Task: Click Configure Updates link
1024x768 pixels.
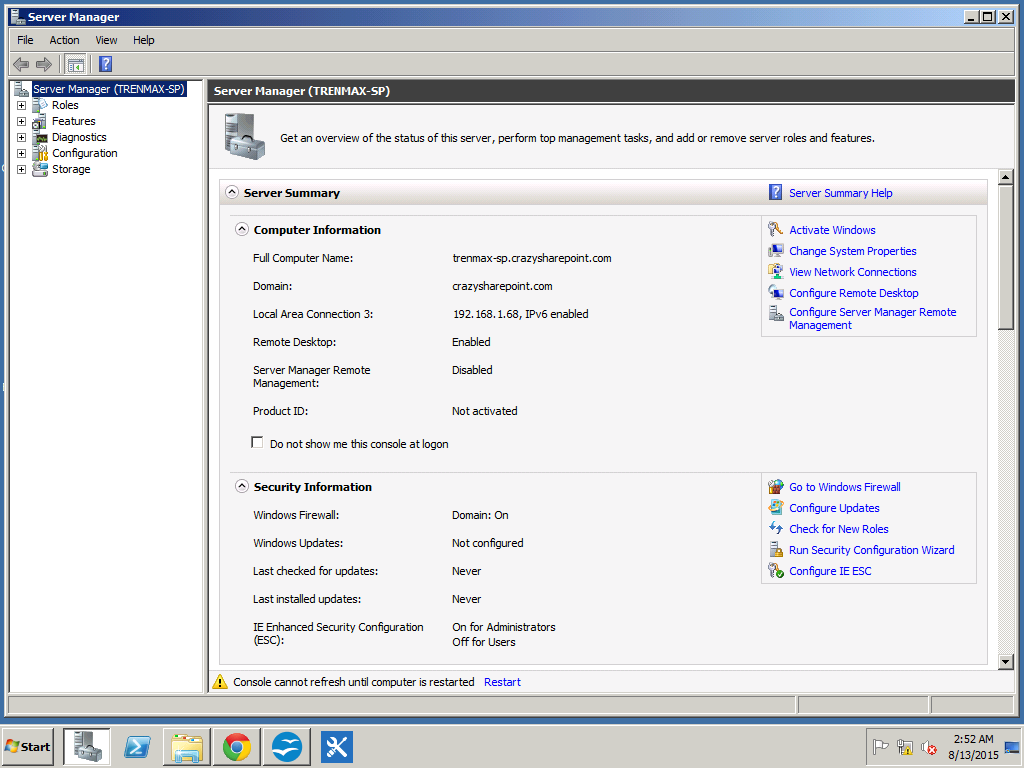Action: pos(834,508)
